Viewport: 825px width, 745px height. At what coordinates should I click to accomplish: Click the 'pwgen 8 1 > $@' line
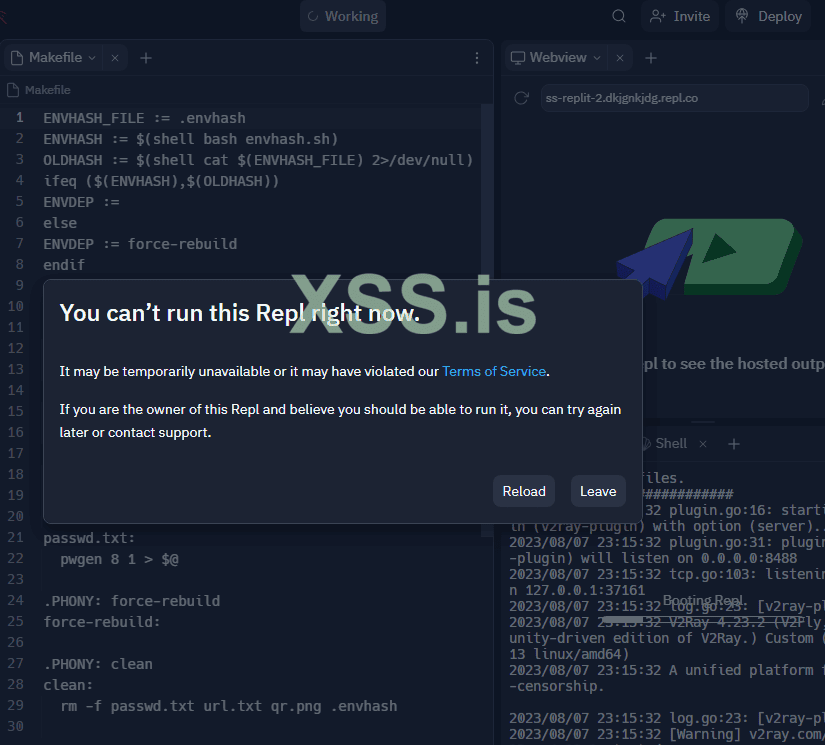click(x=119, y=559)
